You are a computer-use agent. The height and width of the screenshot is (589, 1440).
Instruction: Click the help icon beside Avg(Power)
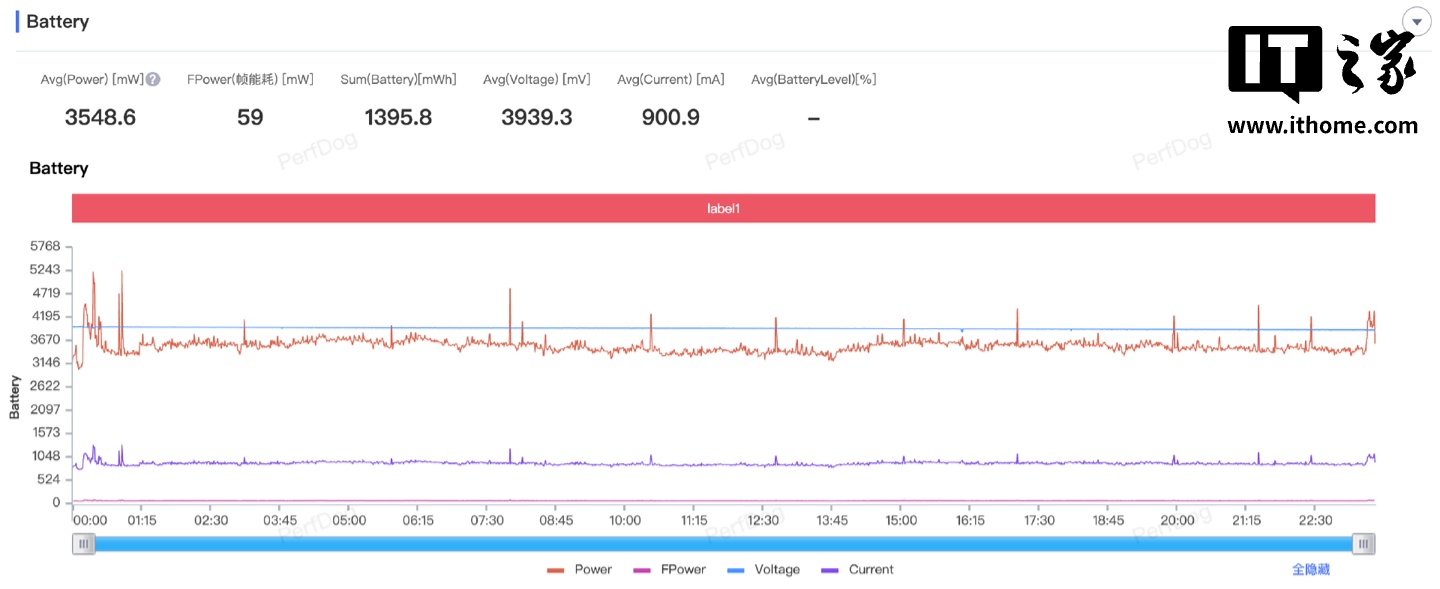[x=153, y=80]
